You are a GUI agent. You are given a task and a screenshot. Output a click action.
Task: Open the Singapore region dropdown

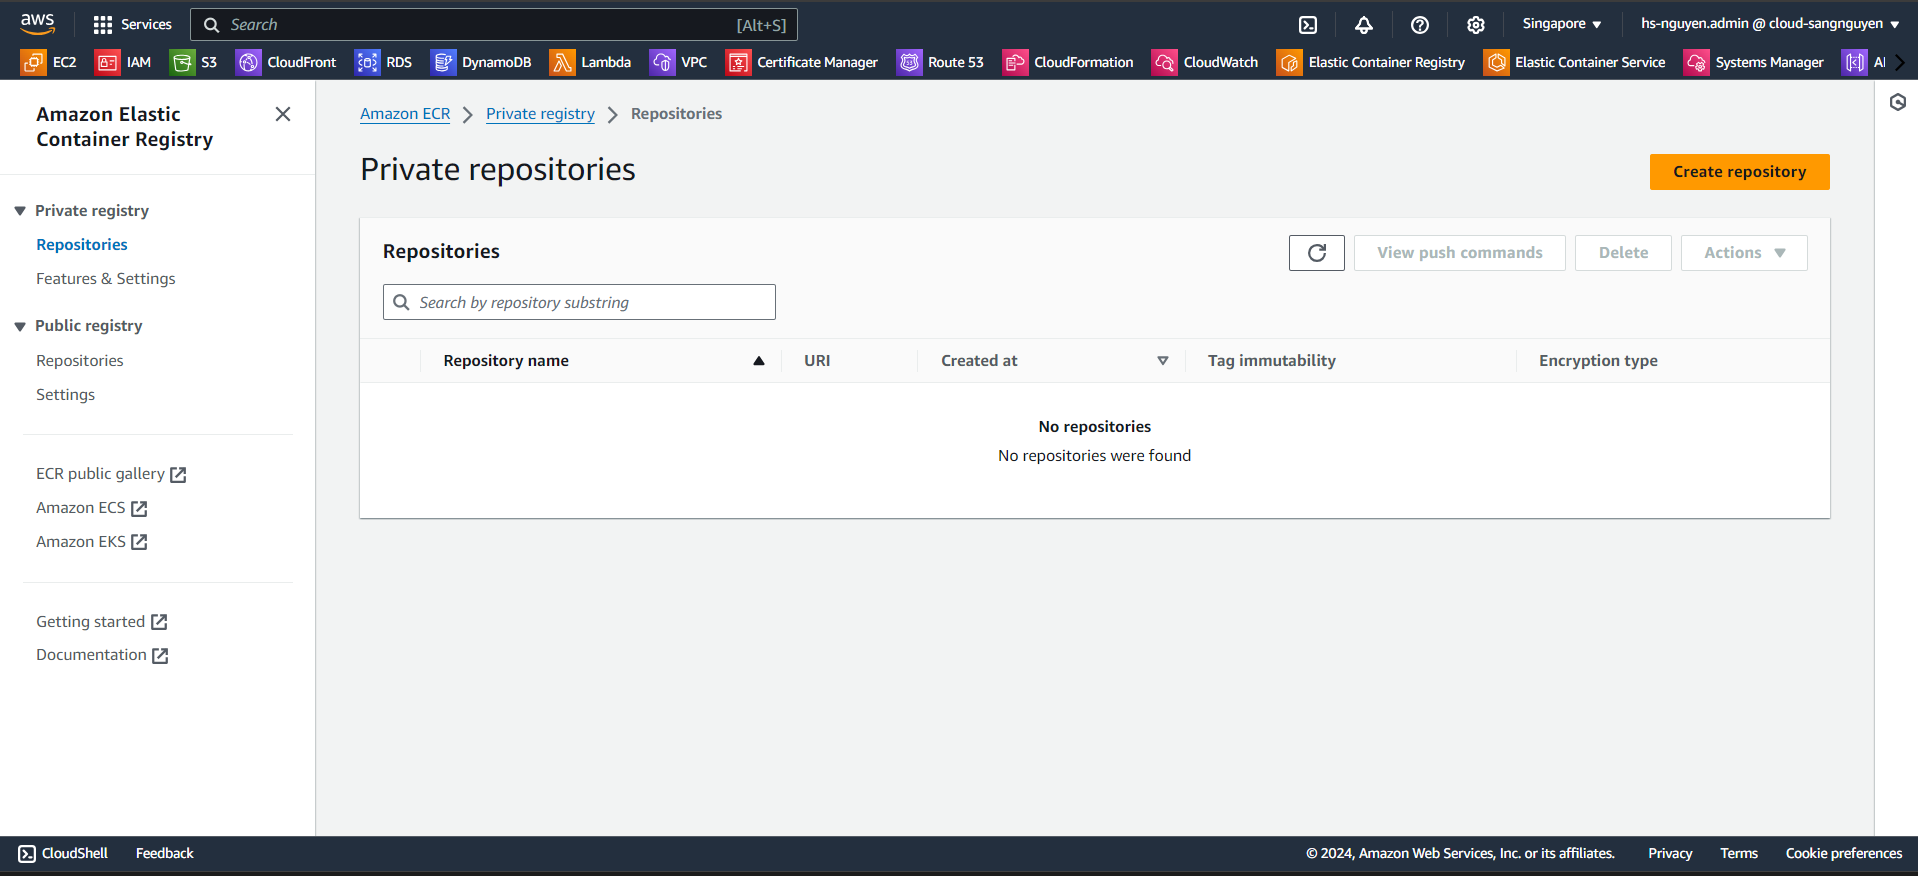[x=1561, y=24]
